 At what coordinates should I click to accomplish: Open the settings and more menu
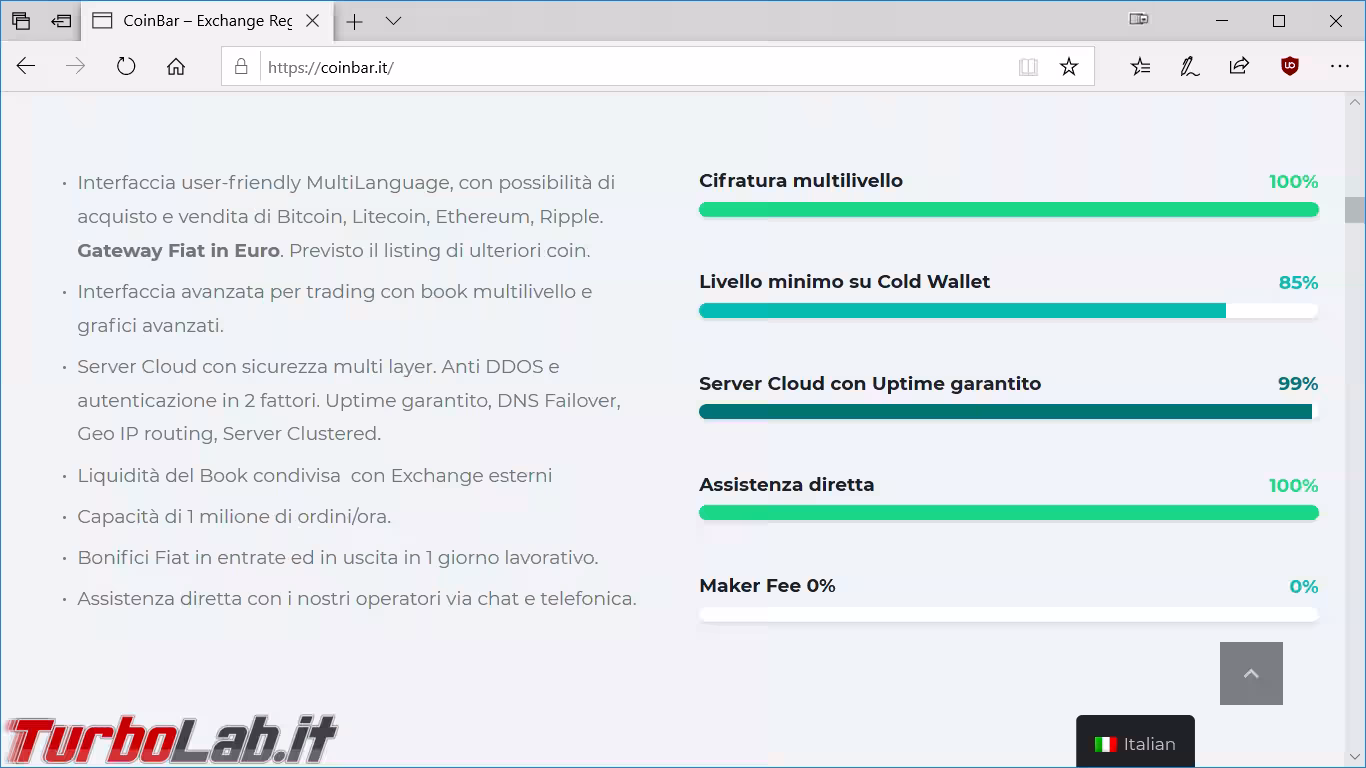[x=1340, y=67]
